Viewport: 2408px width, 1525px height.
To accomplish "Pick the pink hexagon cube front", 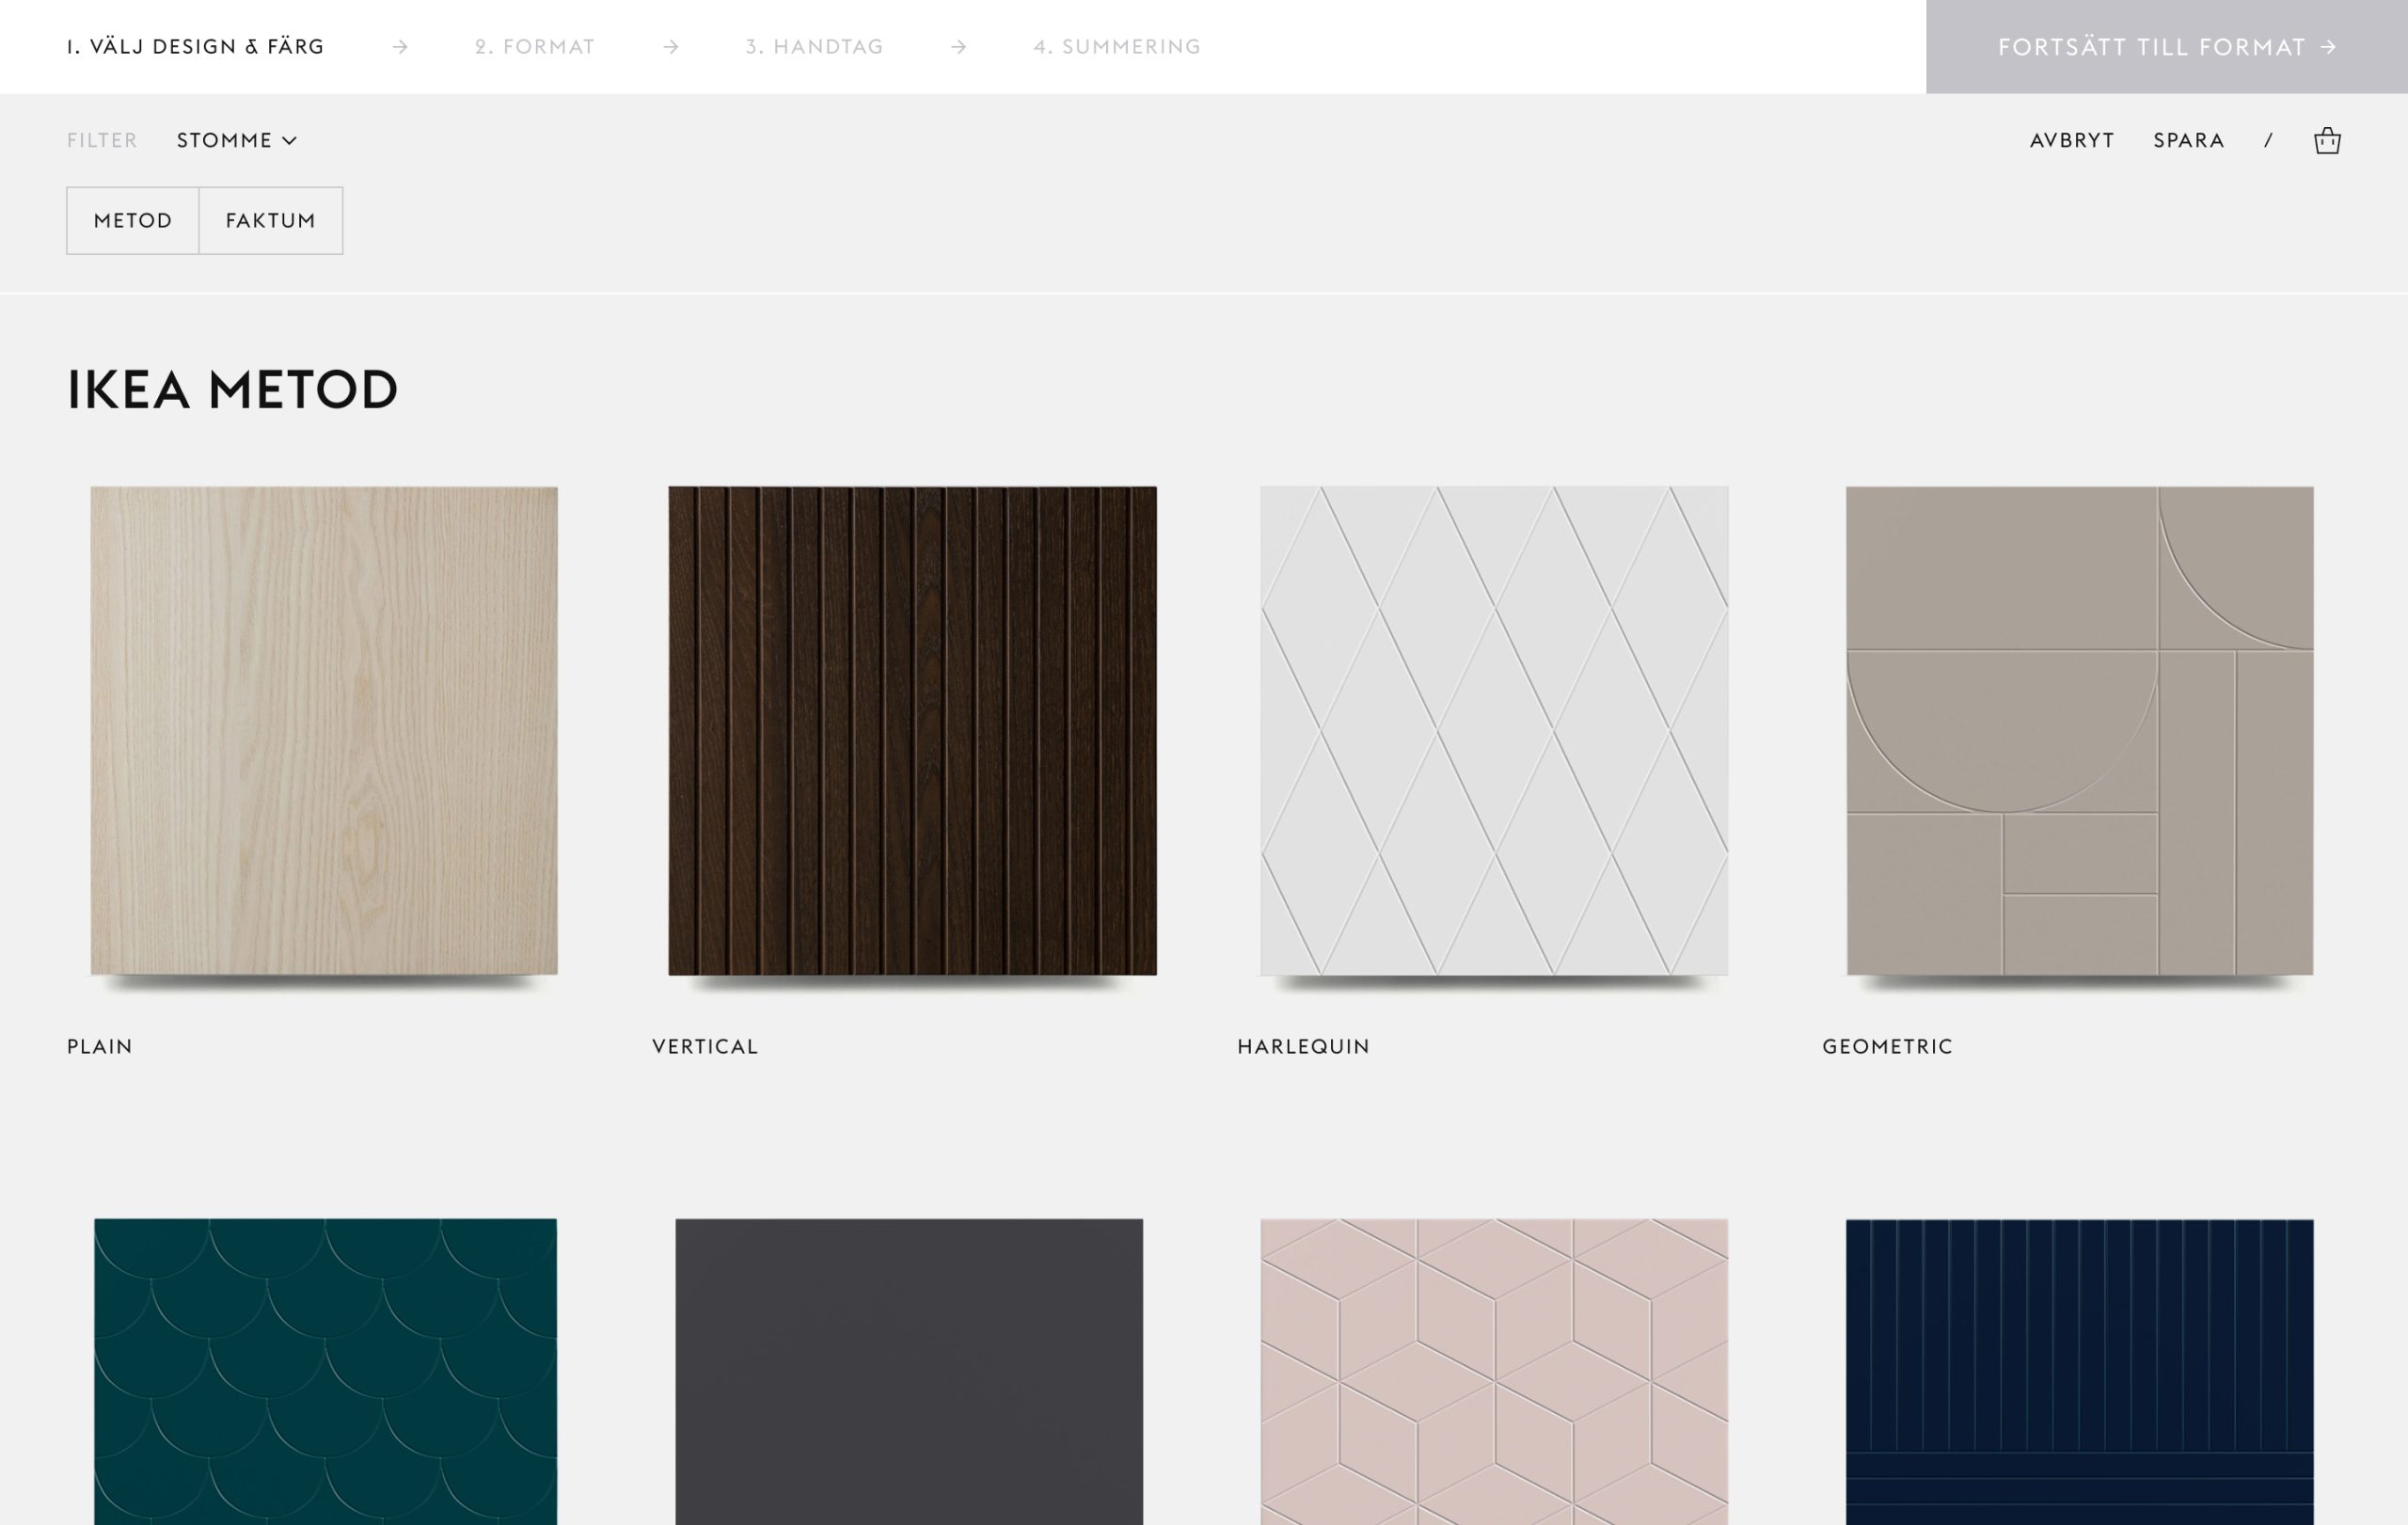I will tap(1494, 1371).
